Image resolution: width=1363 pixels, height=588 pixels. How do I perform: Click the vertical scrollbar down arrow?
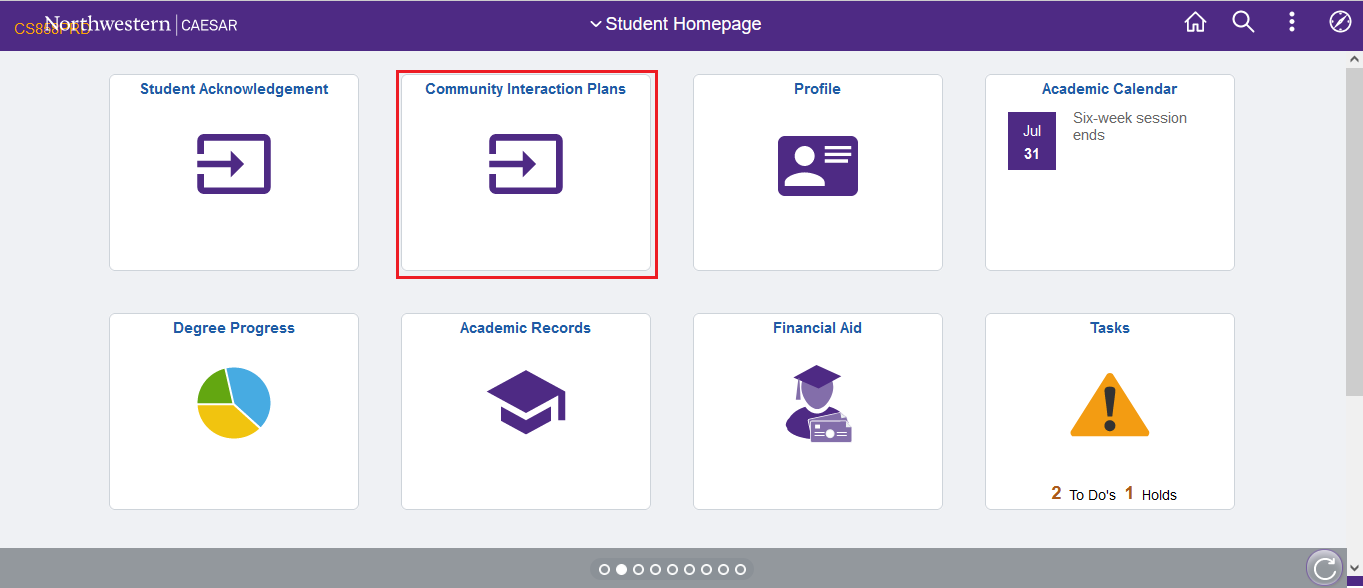tap(1354, 568)
